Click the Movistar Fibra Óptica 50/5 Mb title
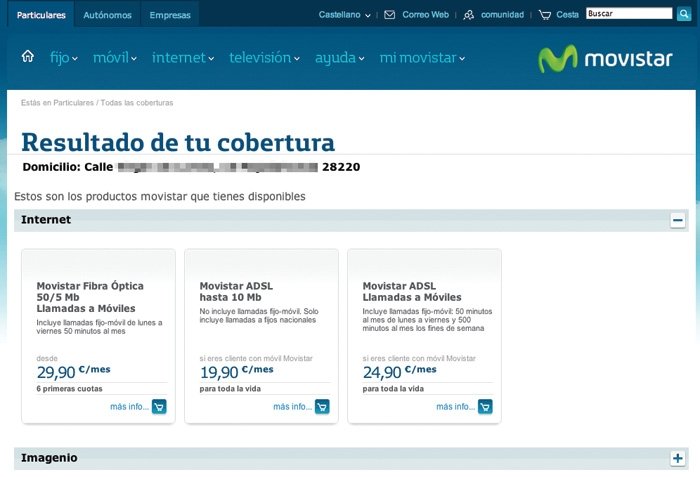The height and width of the screenshot is (477, 700). (x=90, y=297)
